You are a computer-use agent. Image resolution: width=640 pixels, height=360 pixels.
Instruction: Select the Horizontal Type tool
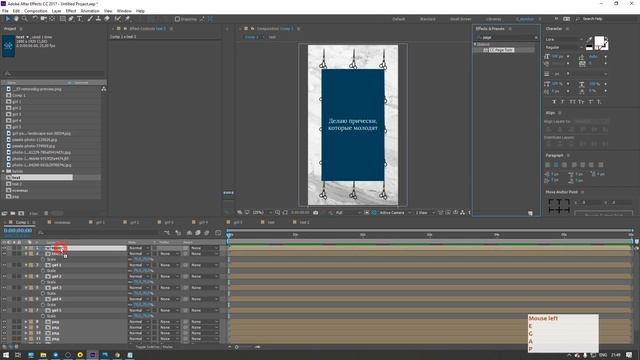point(80,19)
